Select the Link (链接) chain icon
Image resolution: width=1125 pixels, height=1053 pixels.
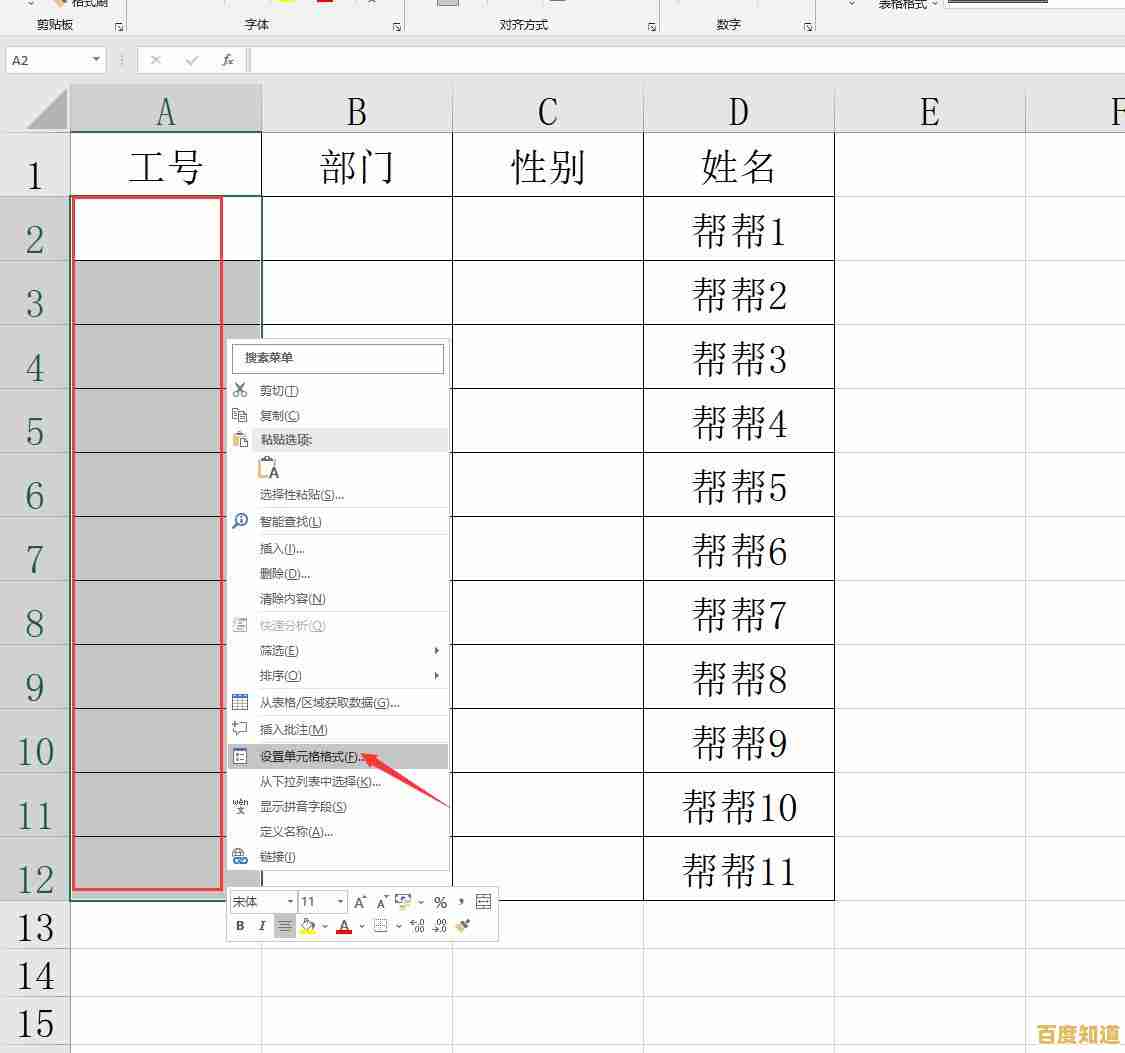[240, 856]
